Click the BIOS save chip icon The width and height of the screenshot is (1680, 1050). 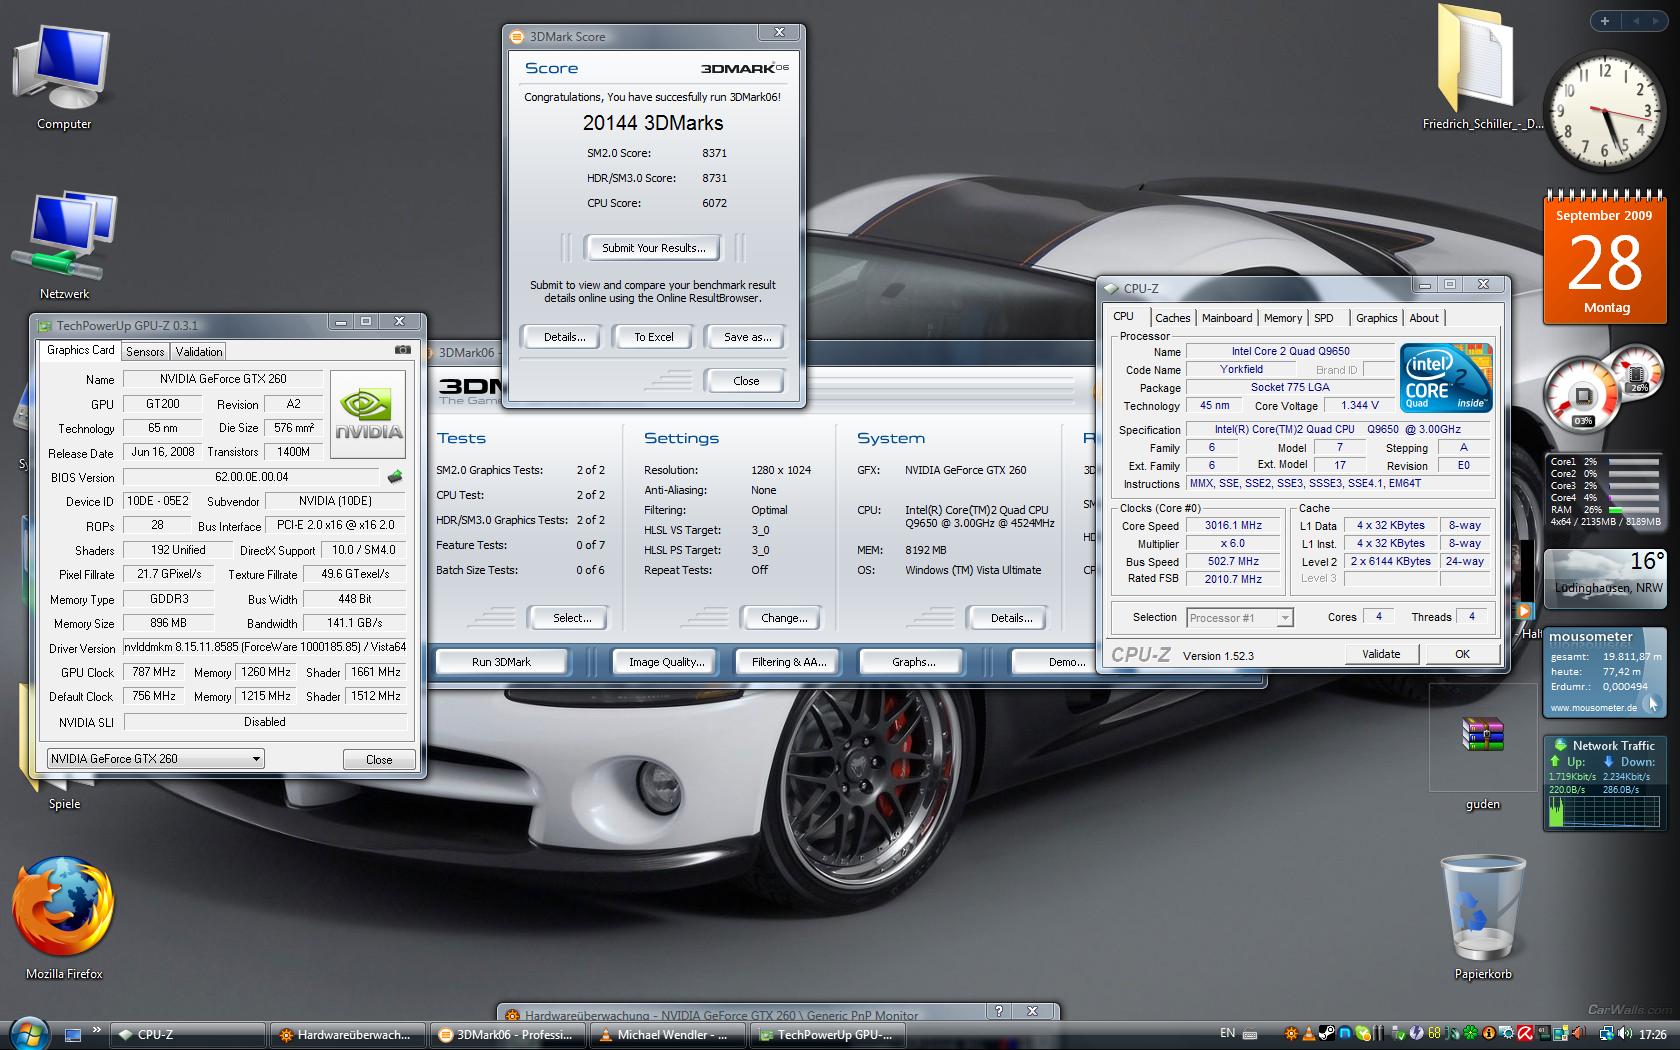tap(395, 477)
